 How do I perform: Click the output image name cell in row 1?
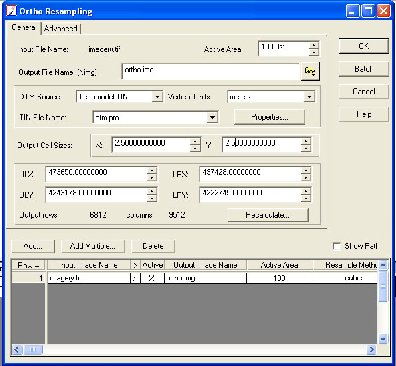point(205,278)
